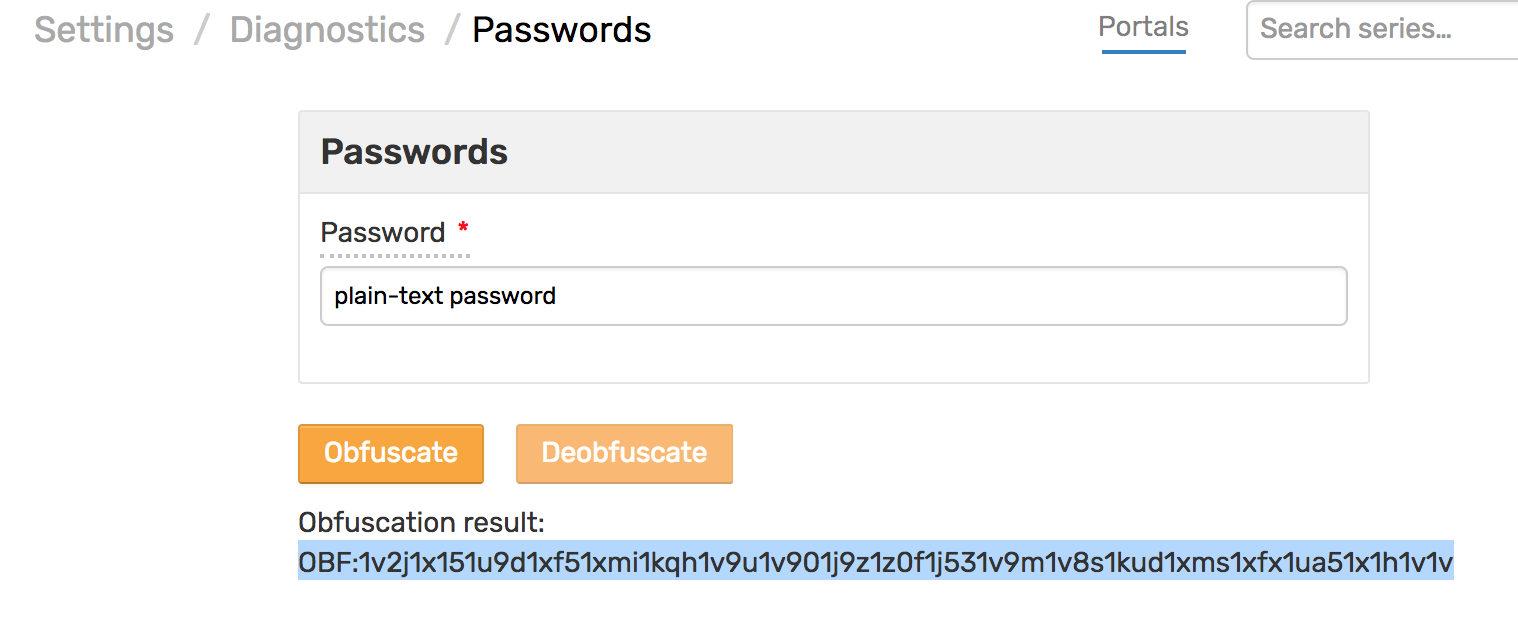Go to the Settings breadcrumb

point(104,30)
